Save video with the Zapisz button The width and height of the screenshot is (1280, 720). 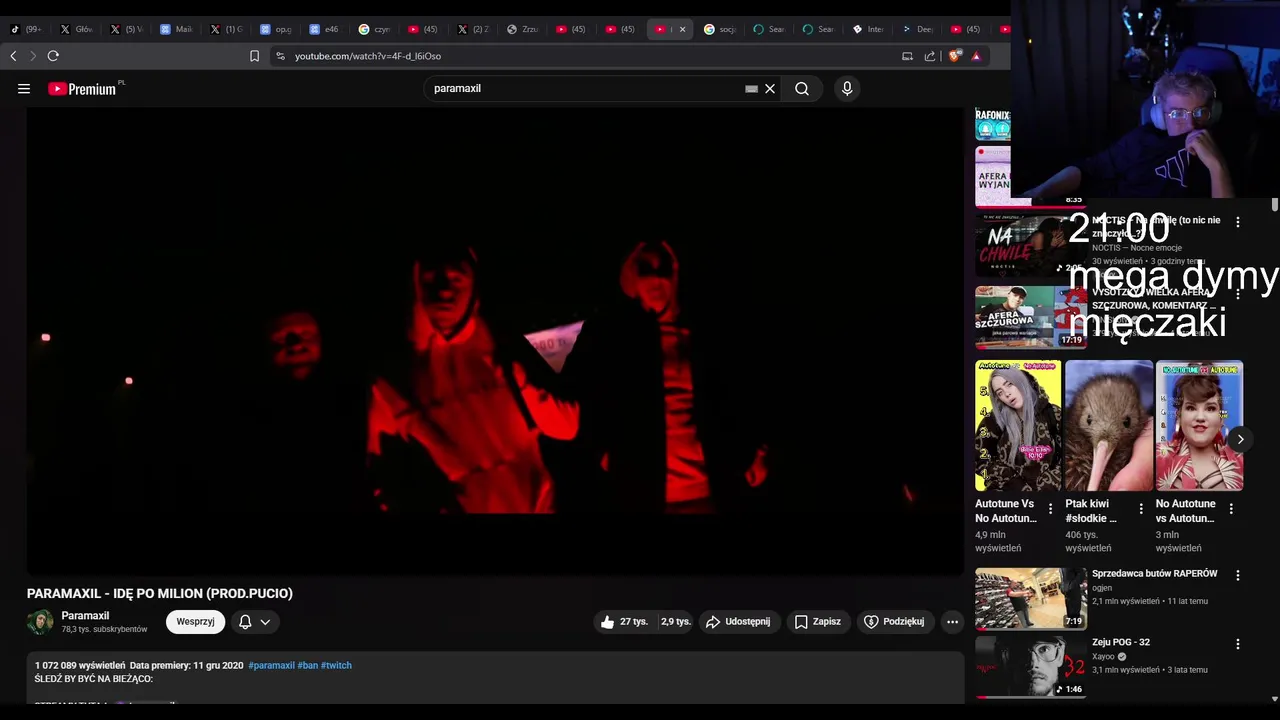point(818,622)
